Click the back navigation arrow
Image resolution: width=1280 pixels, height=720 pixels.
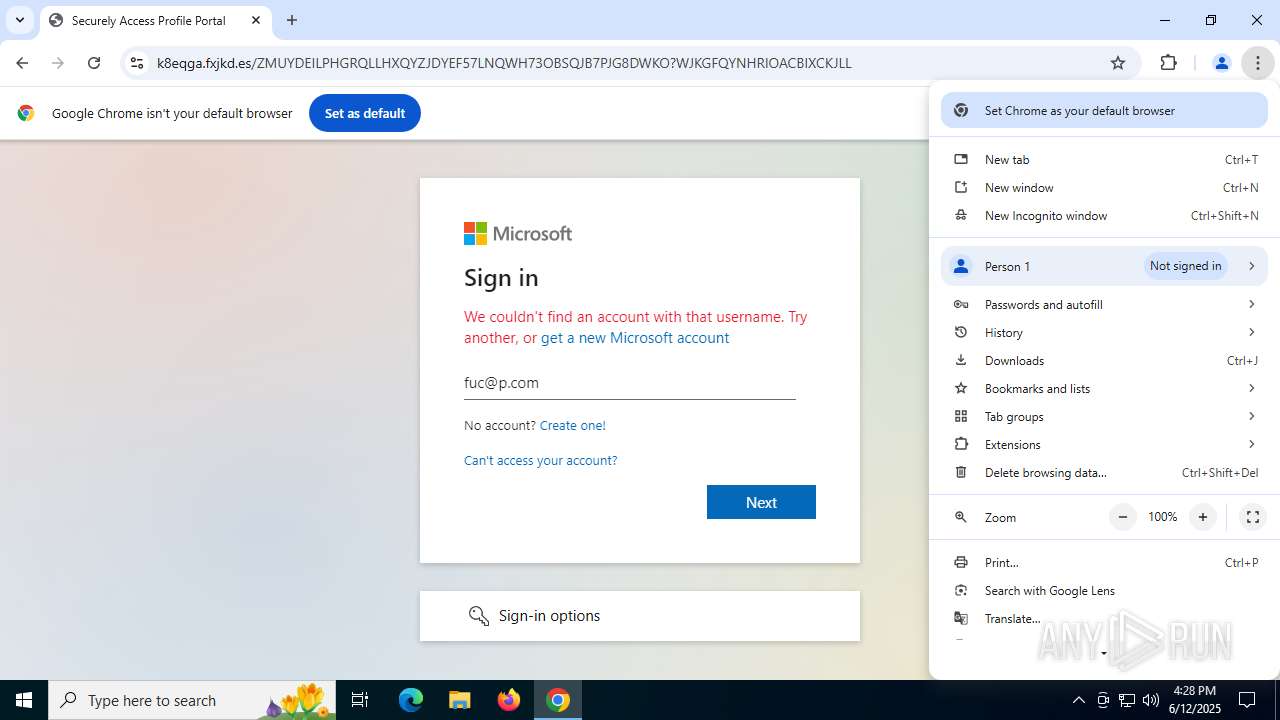(22, 63)
